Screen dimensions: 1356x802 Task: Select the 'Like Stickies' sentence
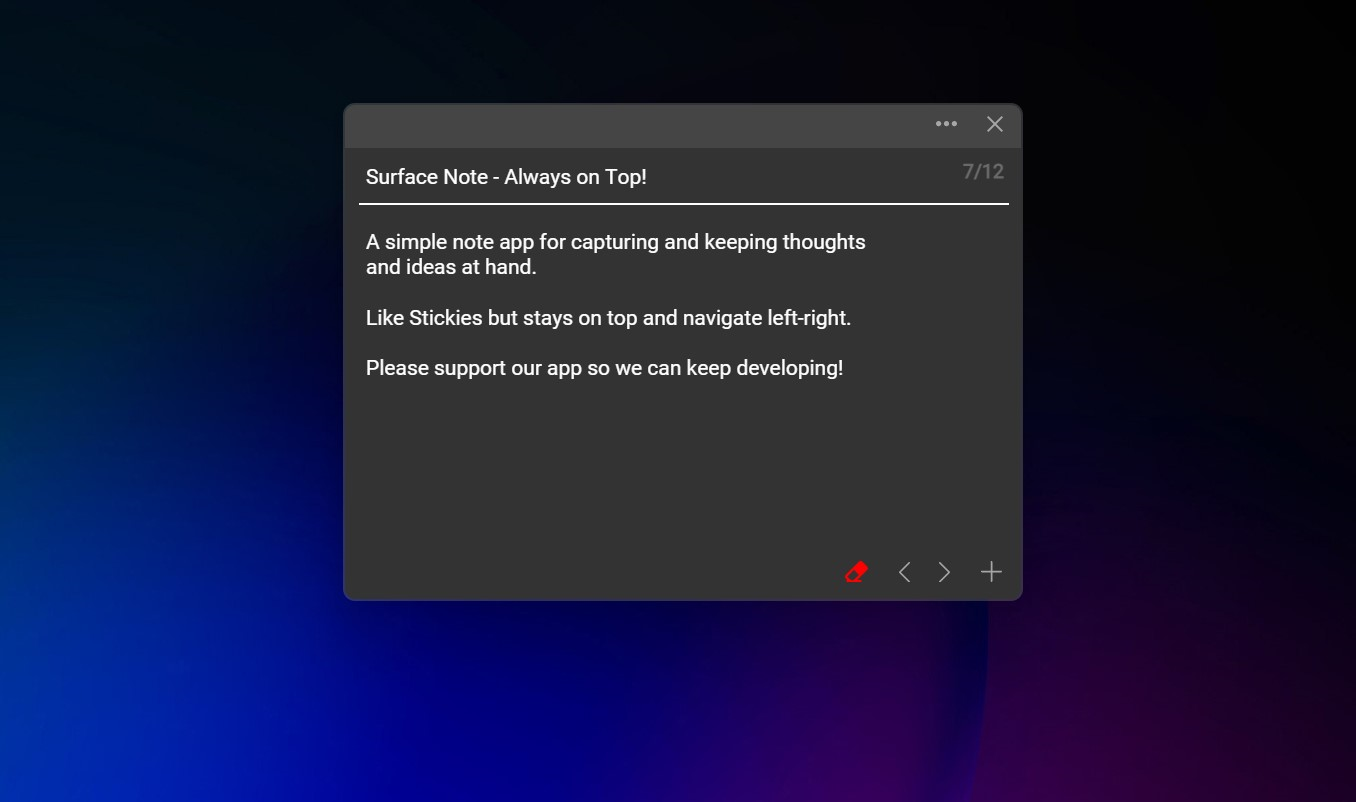[x=608, y=317]
